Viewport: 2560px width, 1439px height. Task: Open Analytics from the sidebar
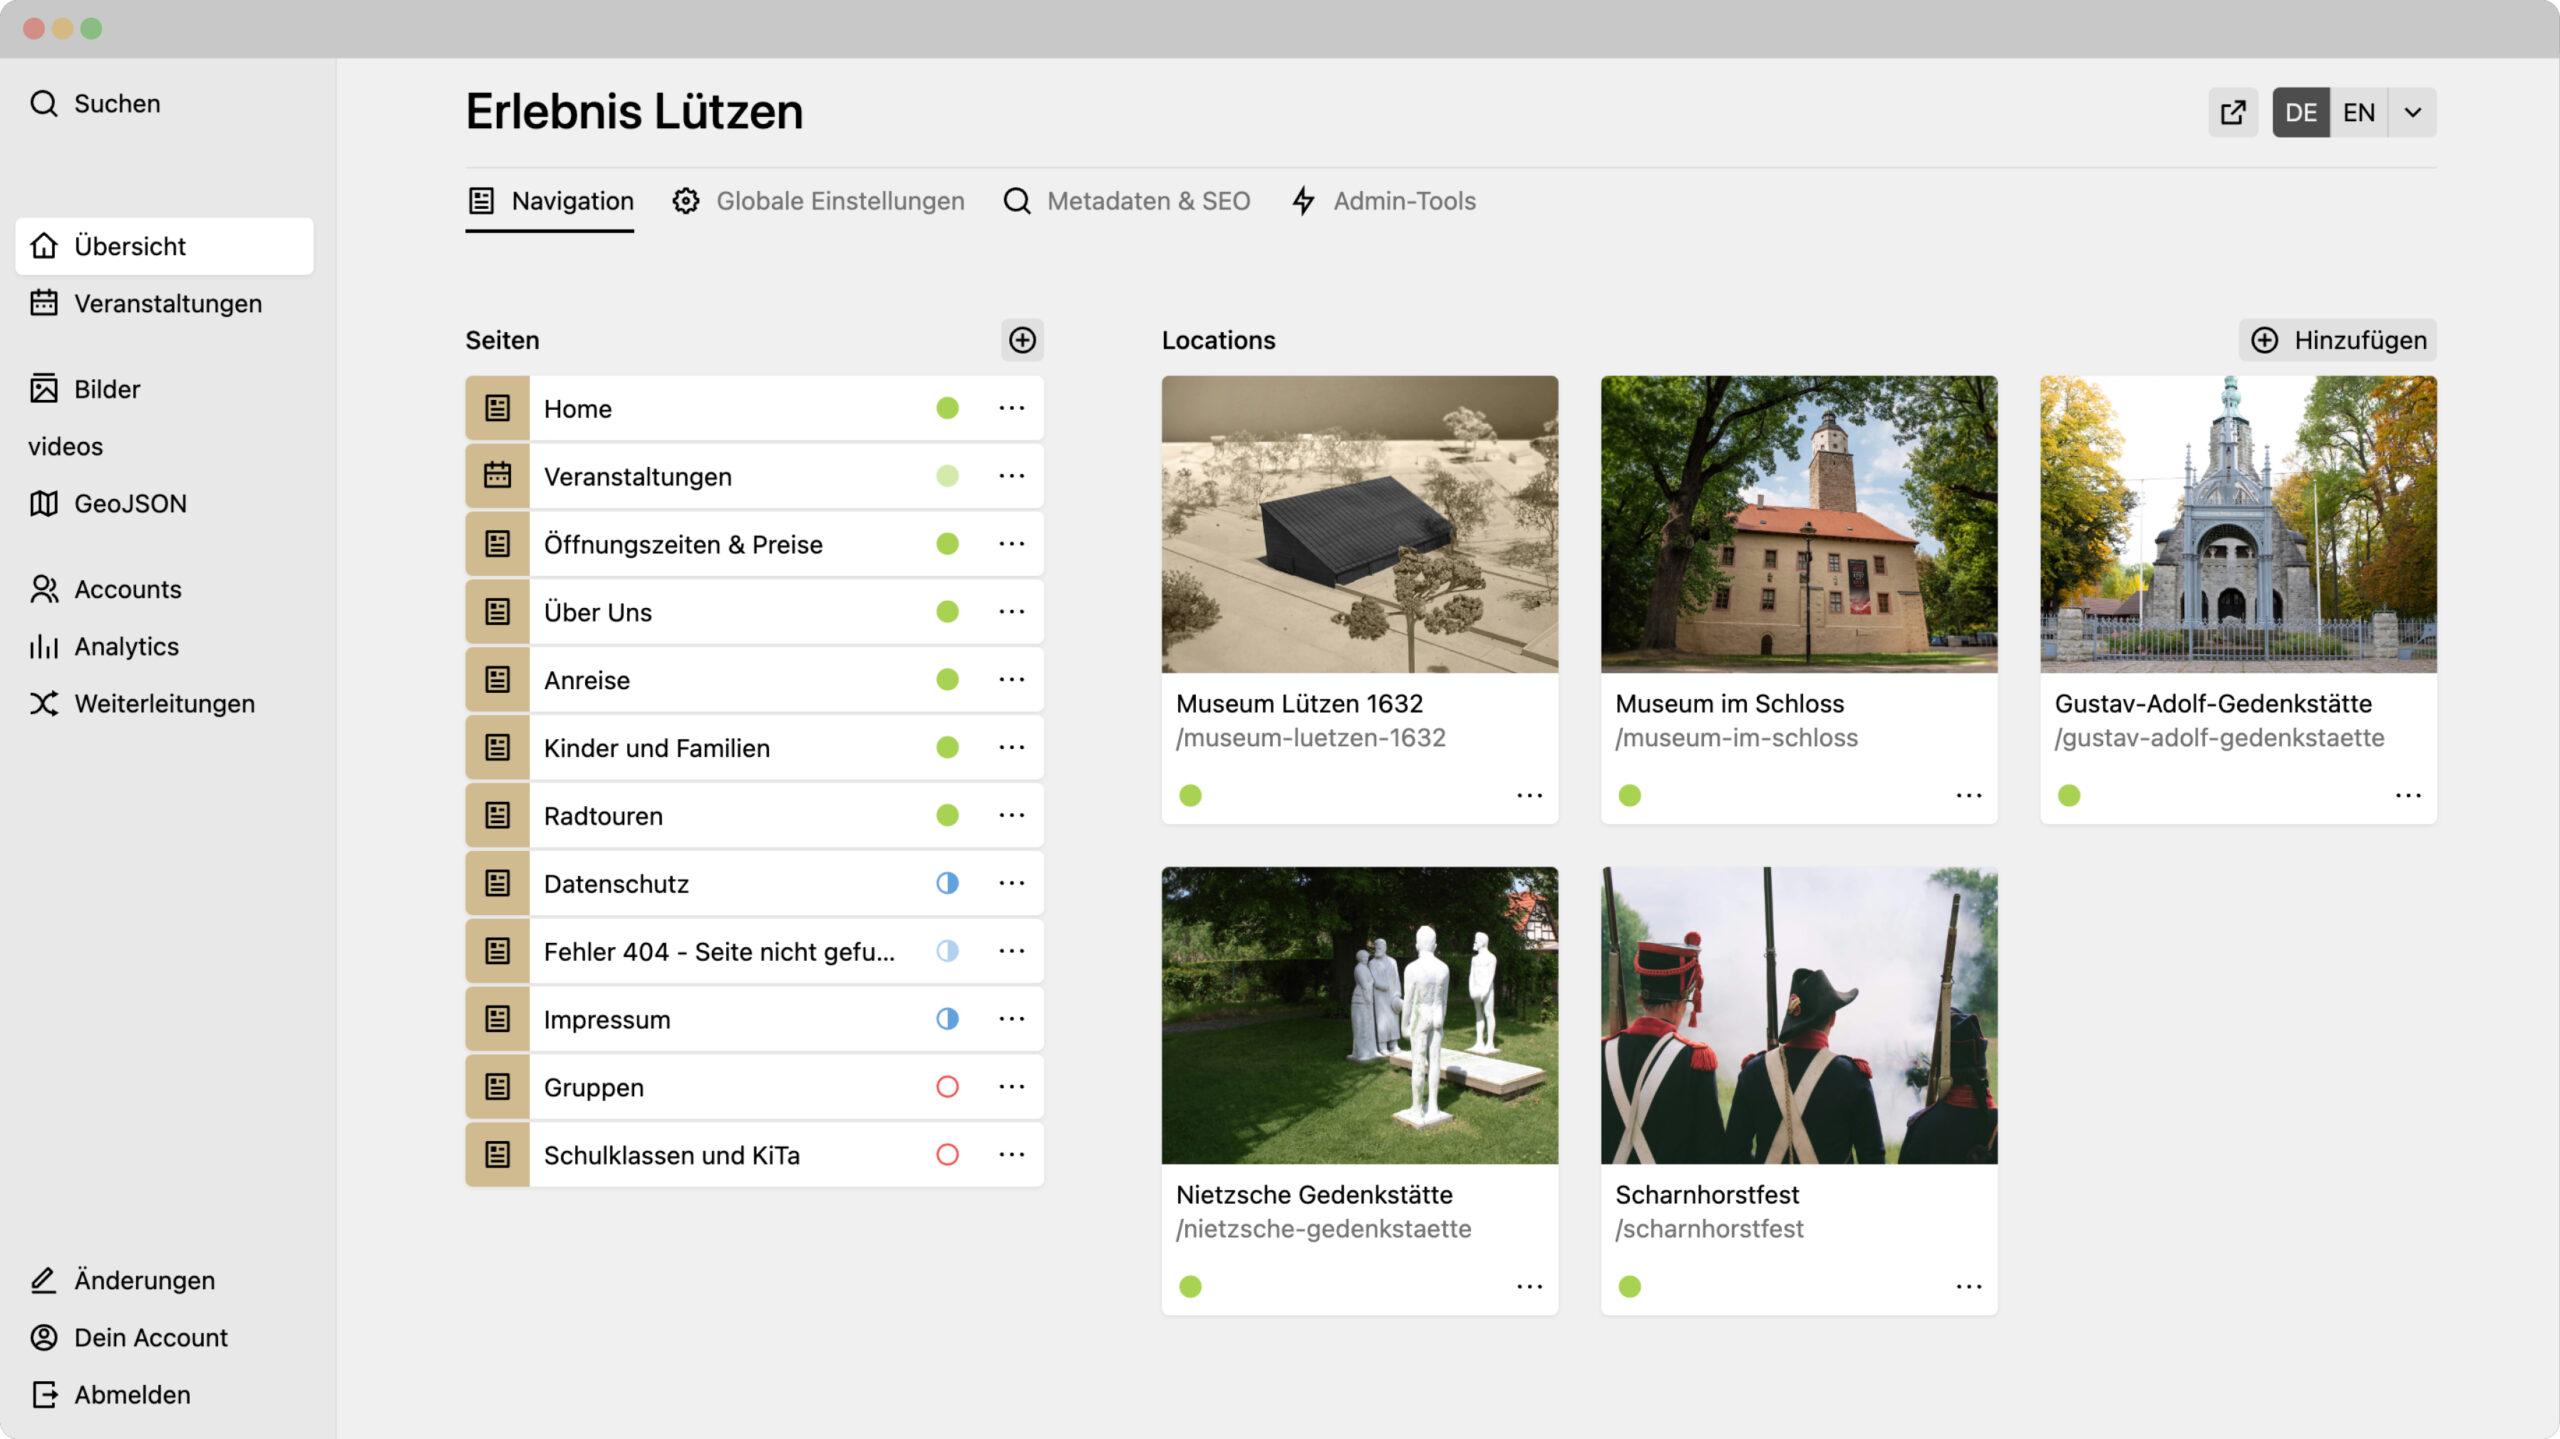[x=126, y=646]
